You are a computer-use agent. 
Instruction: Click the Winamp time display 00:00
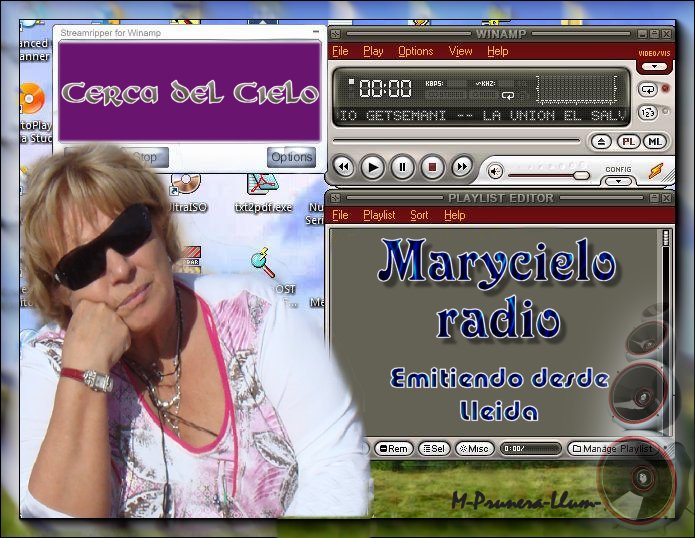[x=385, y=88]
